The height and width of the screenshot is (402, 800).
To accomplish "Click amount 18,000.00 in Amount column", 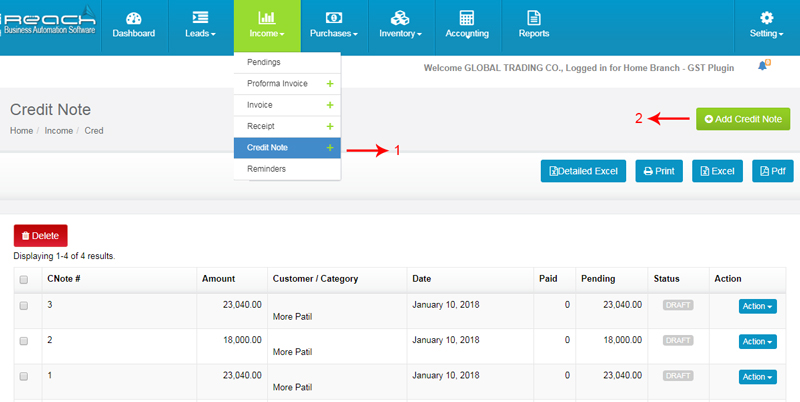I will click(242, 340).
